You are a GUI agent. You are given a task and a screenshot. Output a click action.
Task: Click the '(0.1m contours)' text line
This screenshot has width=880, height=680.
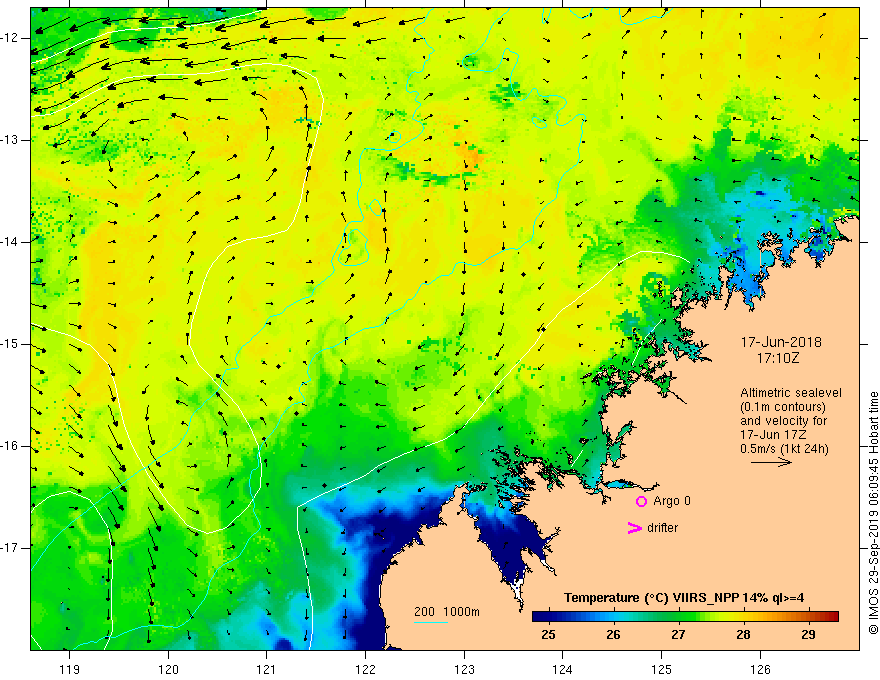(x=783, y=407)
